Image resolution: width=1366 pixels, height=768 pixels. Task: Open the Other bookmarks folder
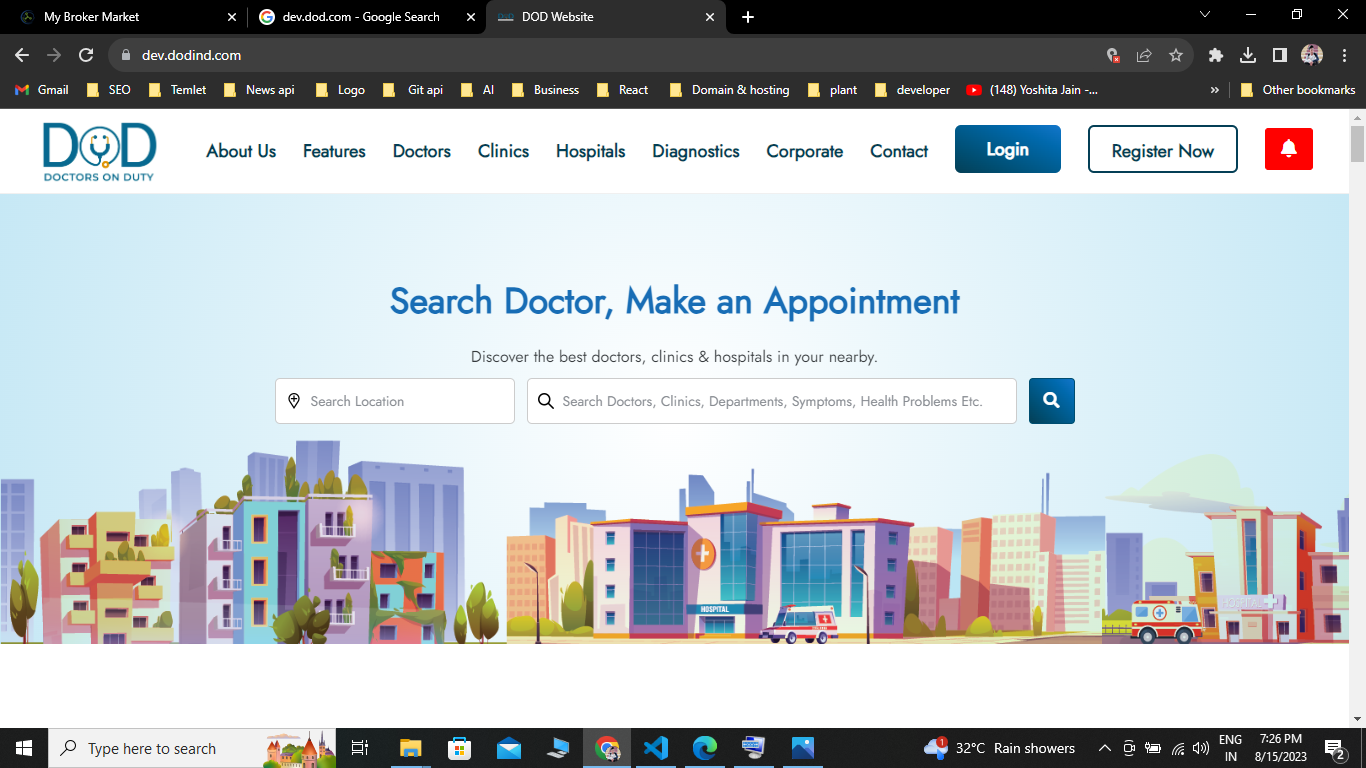[x=1296, y=89]
